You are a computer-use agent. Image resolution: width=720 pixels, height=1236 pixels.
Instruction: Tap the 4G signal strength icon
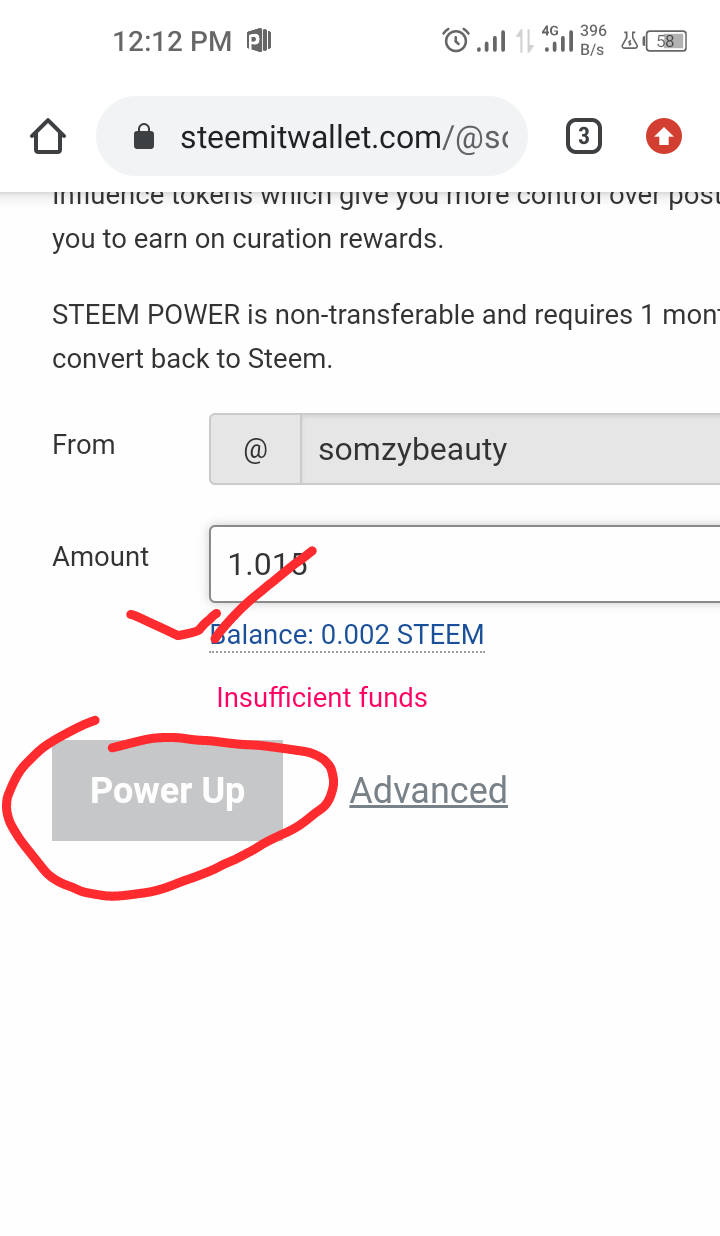click(x=558, y=40)
